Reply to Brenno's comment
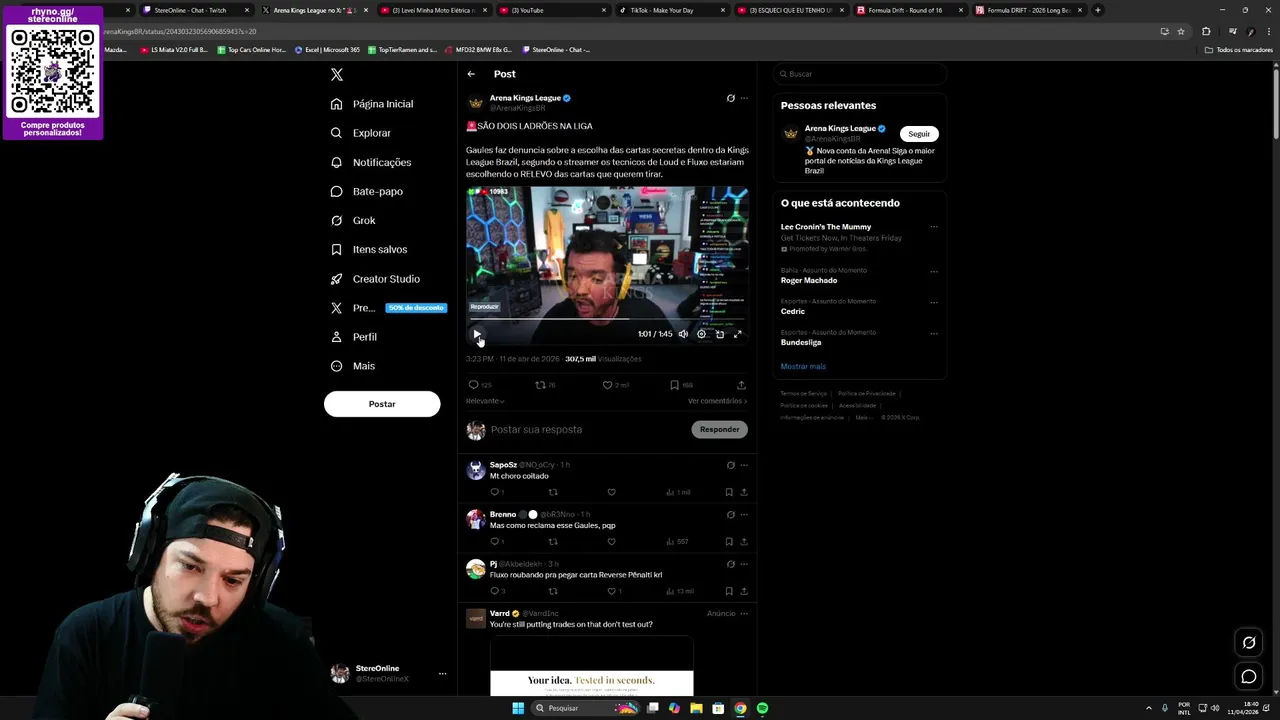Screen dimensions: 1280x720 pyautogui.click(x=496, y=542)
